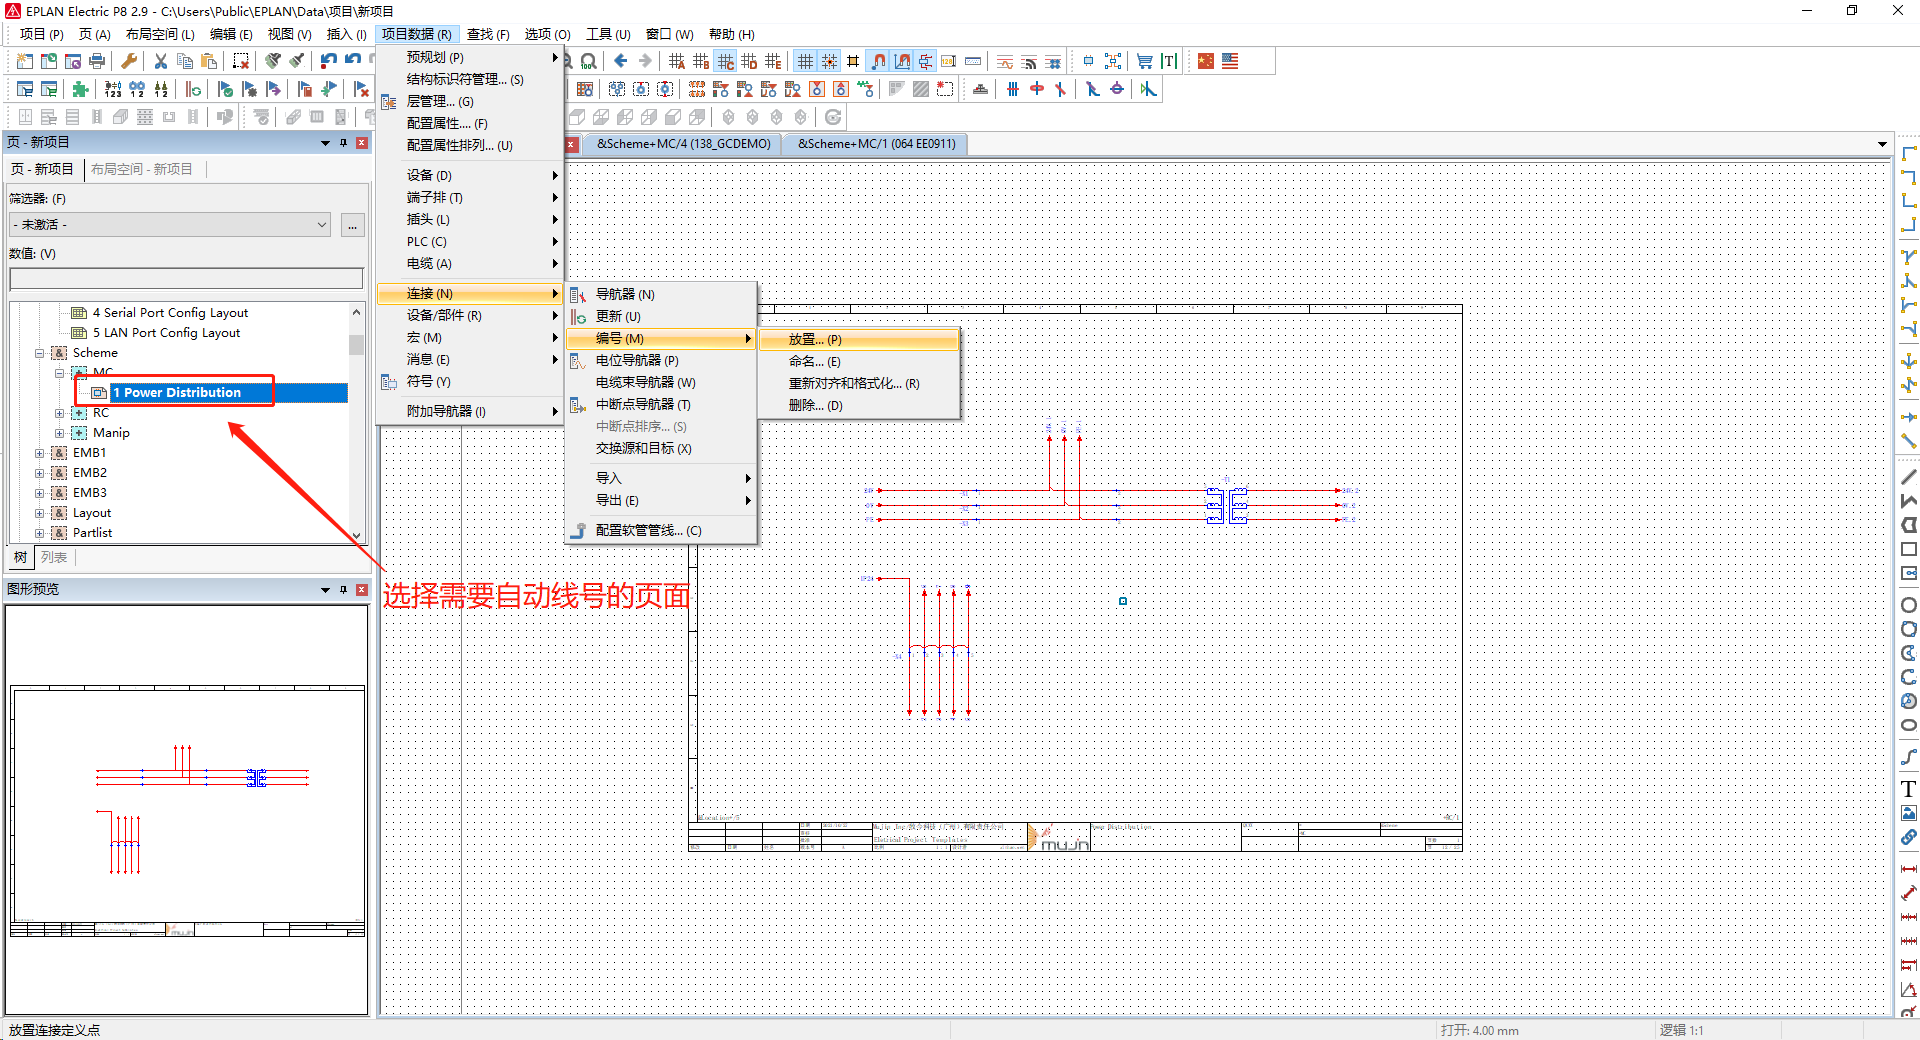Select the Insert Image tool
This screenshot has height=1040, width=1920.
[x=1908, y=813]
